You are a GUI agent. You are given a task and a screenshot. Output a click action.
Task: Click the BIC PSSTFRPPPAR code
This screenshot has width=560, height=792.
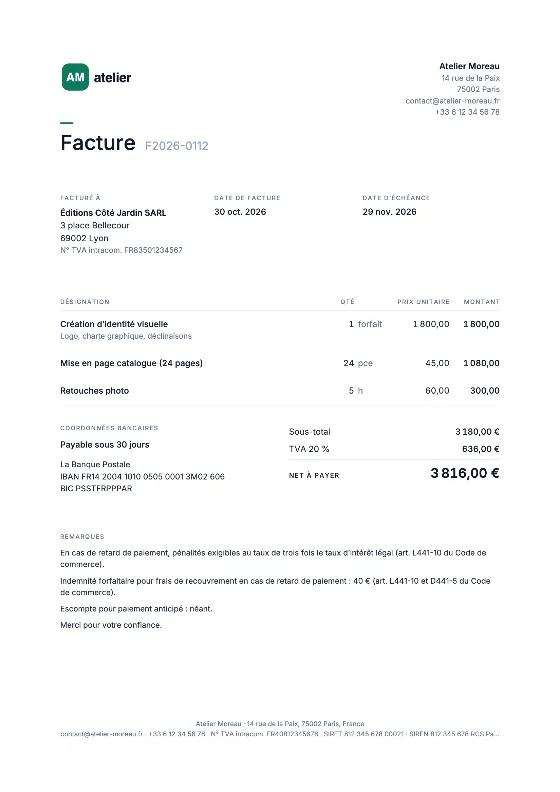pos(96,488)
